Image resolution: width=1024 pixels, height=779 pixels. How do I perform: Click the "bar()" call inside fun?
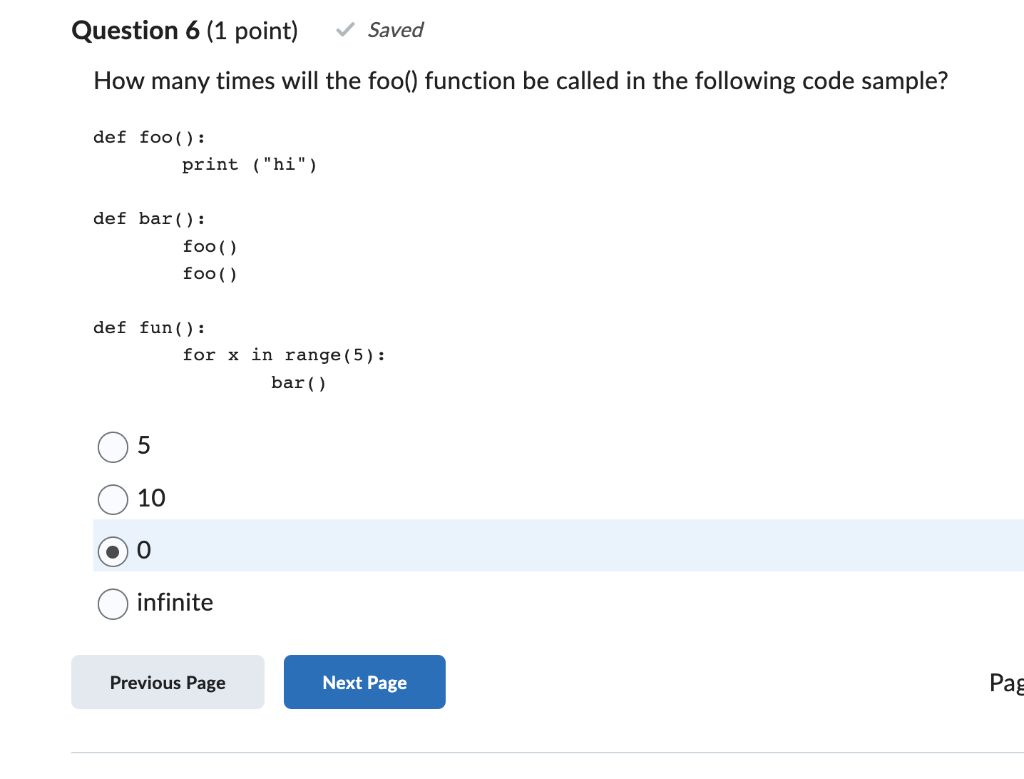tap(299, 382)
